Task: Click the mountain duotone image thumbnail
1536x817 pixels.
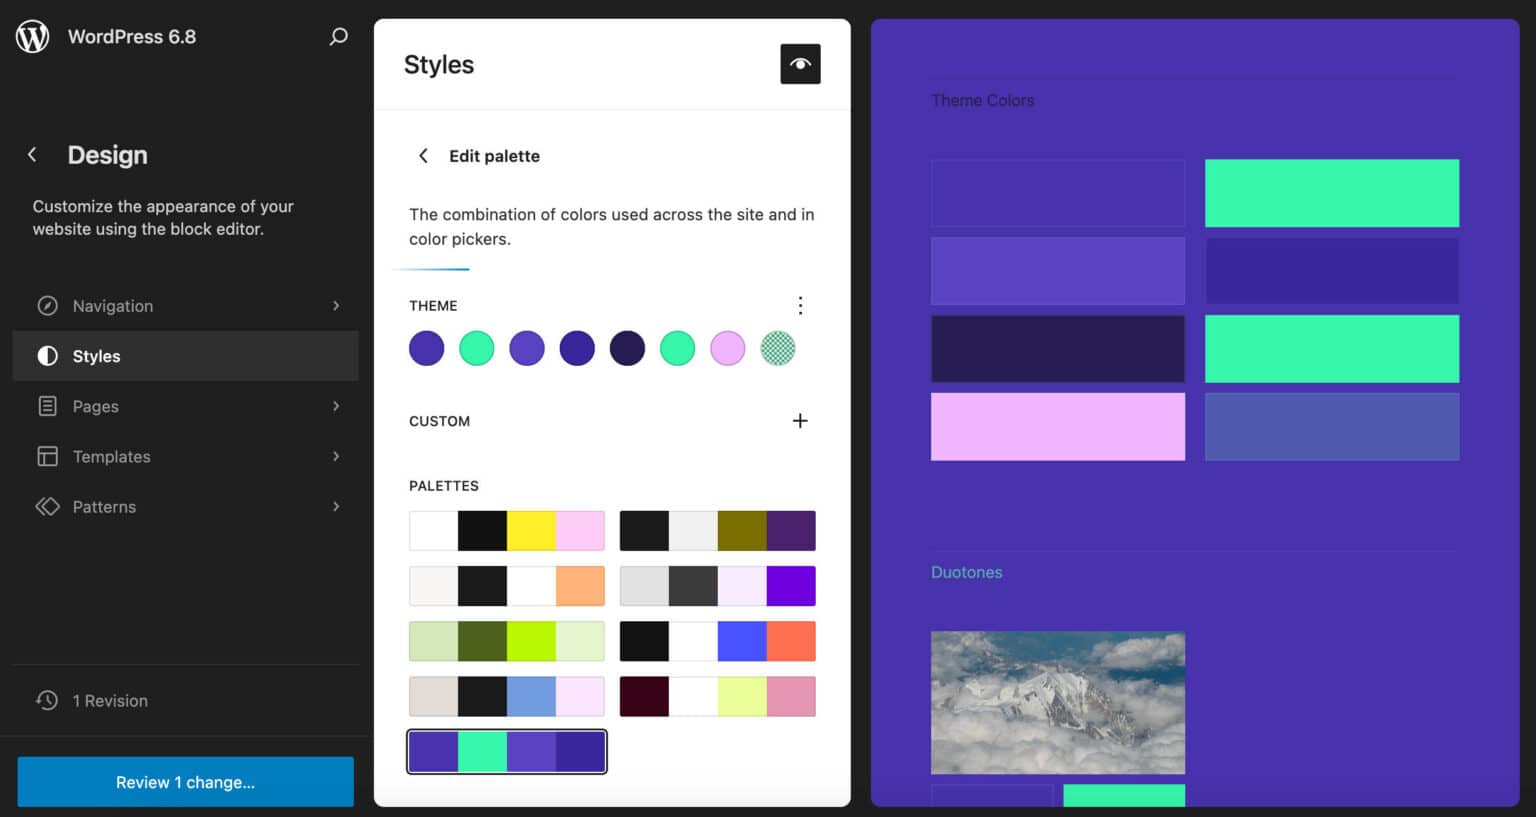Action: (x=1057, y=702)
